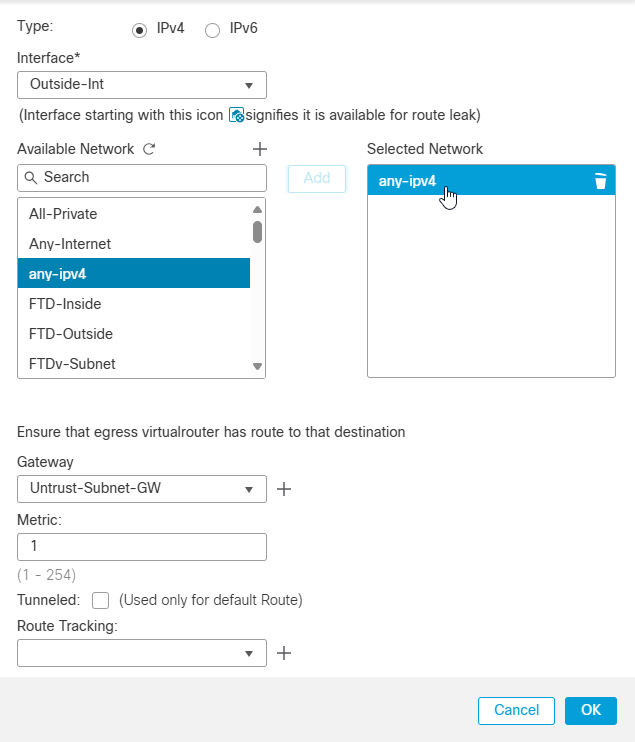Select the IPv4 radio button
This screenshot has width=635, height=742.
(139, 30)
